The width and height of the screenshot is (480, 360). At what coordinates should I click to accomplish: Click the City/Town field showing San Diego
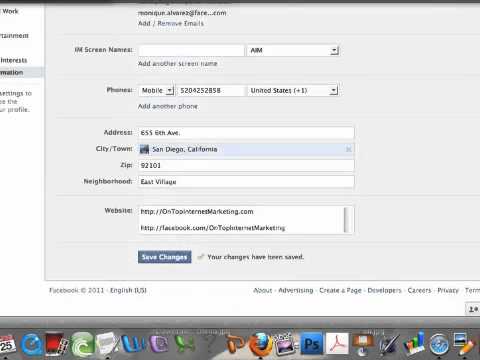coord(246,149)
